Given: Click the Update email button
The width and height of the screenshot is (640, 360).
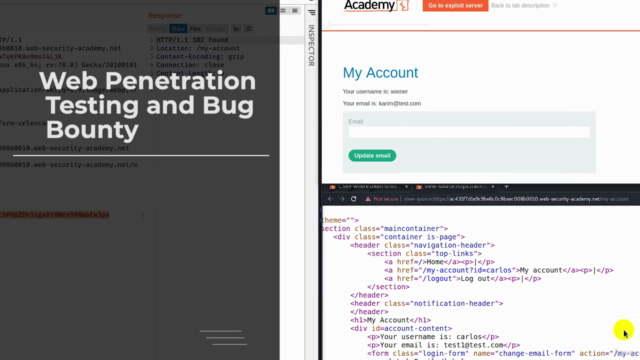Looking at the screenshot, I should (372, 156).
